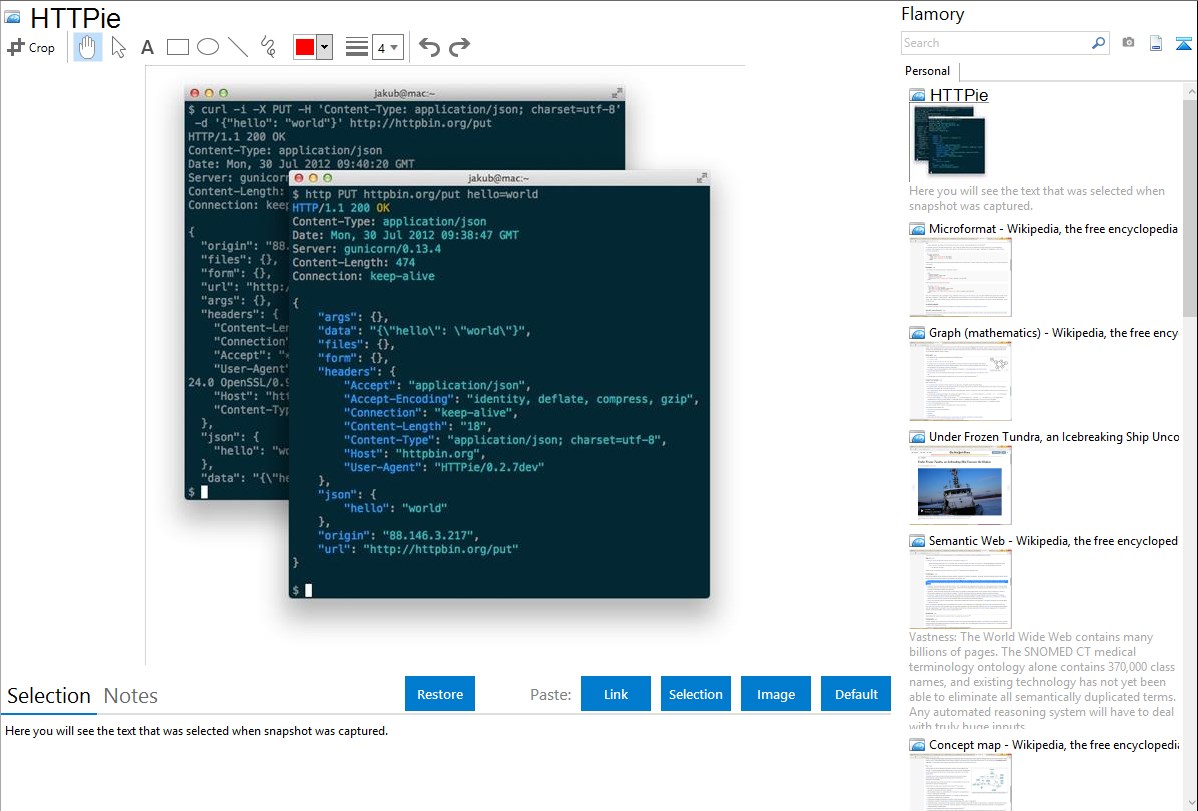Select the icebreaking ship snapshot thumbnail
The width and height of the screenshot is (1198, 811).
point(960,485)
